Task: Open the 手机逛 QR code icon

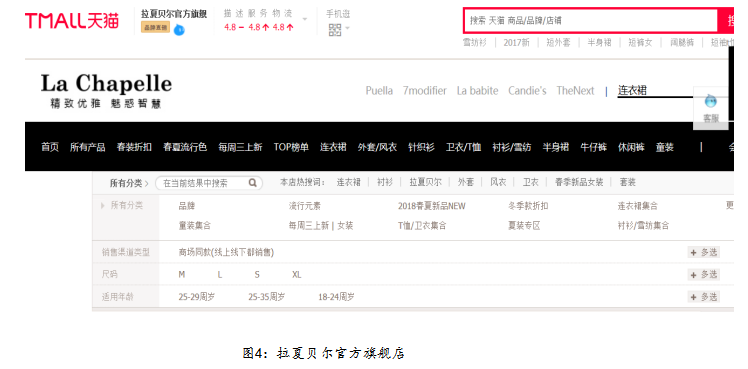Action: coord(335,30)
